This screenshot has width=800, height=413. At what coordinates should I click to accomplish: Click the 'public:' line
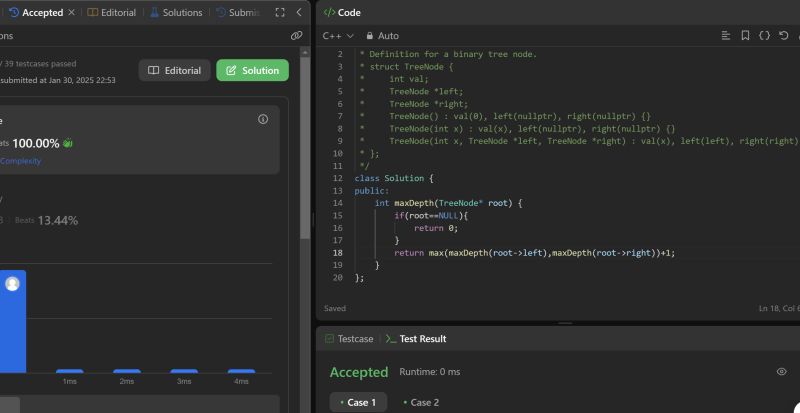[371, 190]
